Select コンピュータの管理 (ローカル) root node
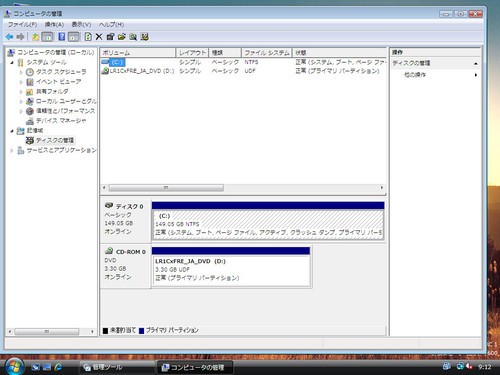The image size is (500, 375). click(x=55, y=52)
